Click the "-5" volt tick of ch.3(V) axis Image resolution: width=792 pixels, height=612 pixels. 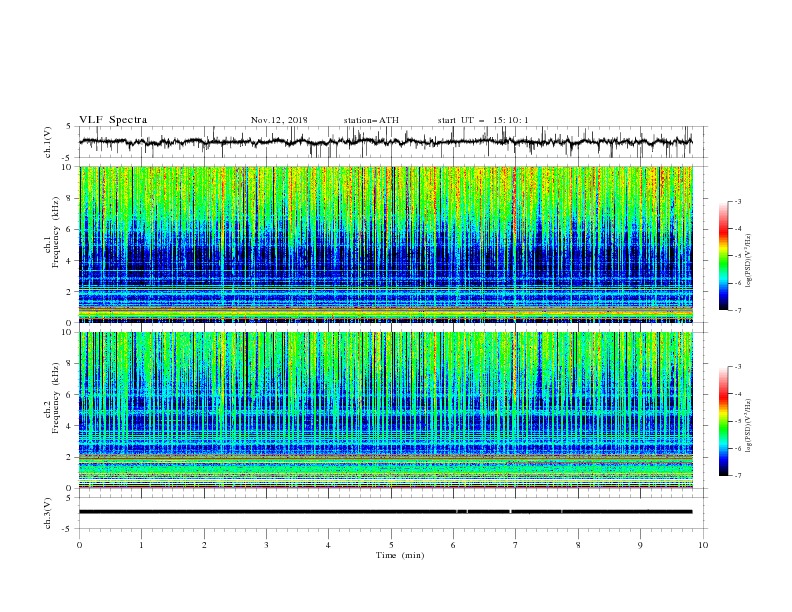[x=67, y=529]
